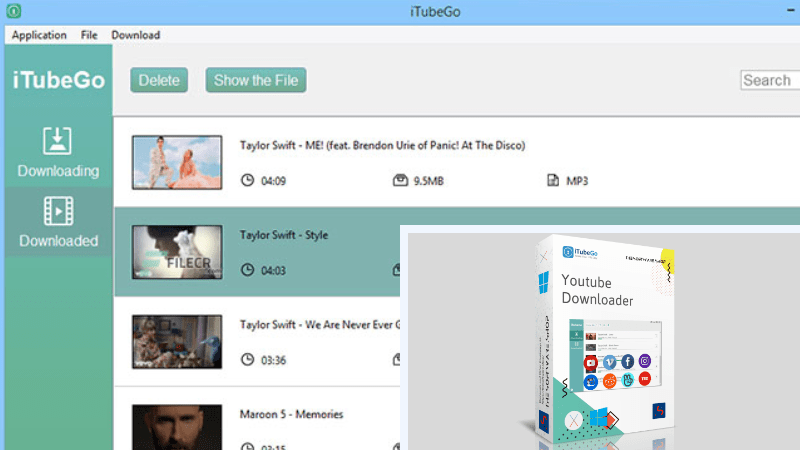Switch to the Downloading tab
The image size is (800, 450).
tap(58, 152)
